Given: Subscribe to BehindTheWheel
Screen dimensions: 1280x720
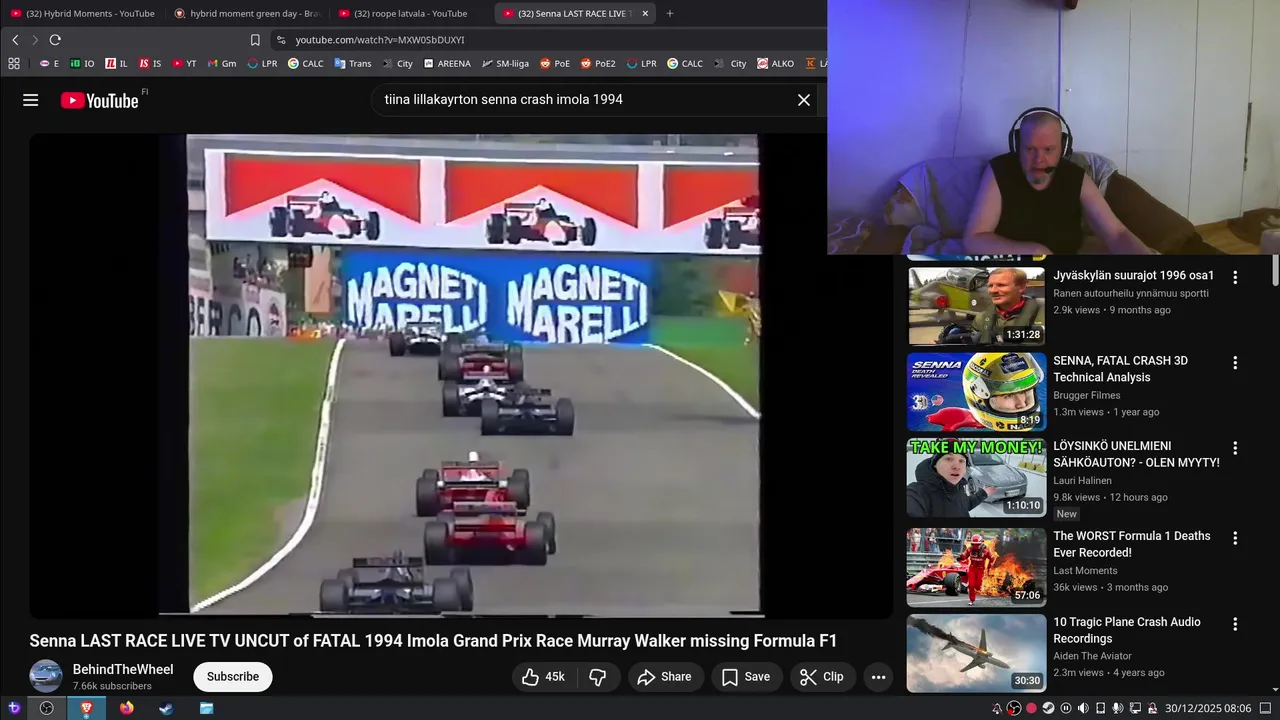Looking at the screenshot, I should [232, 677].
